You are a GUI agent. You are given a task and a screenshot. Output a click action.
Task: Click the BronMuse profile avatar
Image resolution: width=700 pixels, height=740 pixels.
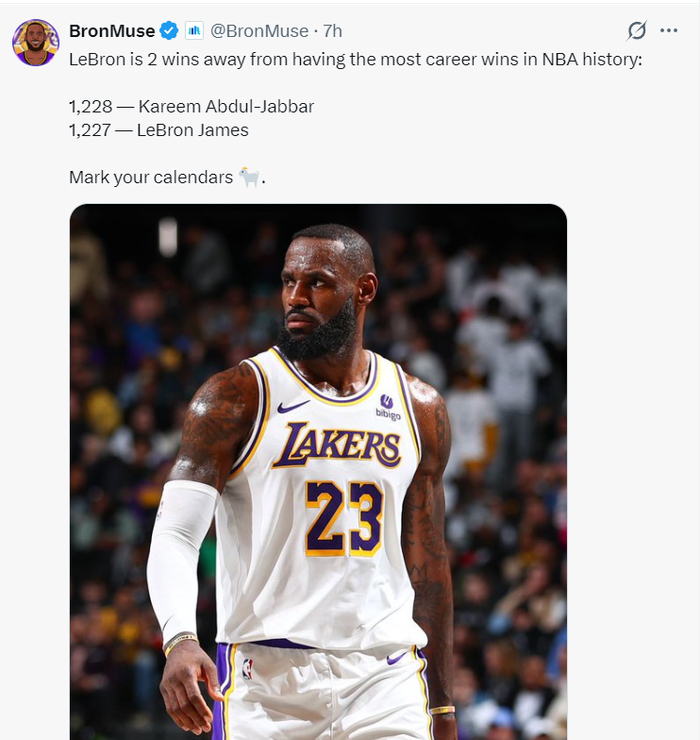[x=35, y=42]
